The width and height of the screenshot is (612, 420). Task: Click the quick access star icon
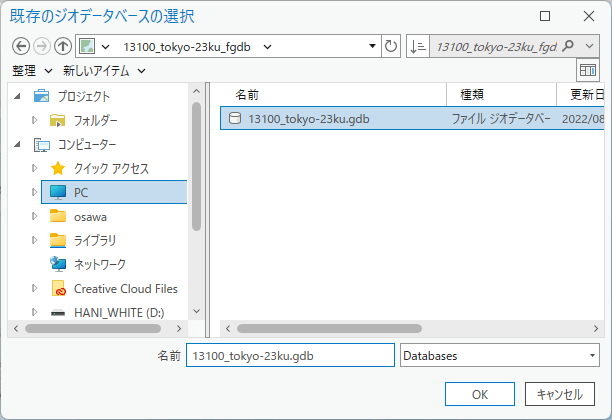coord(58,169)
